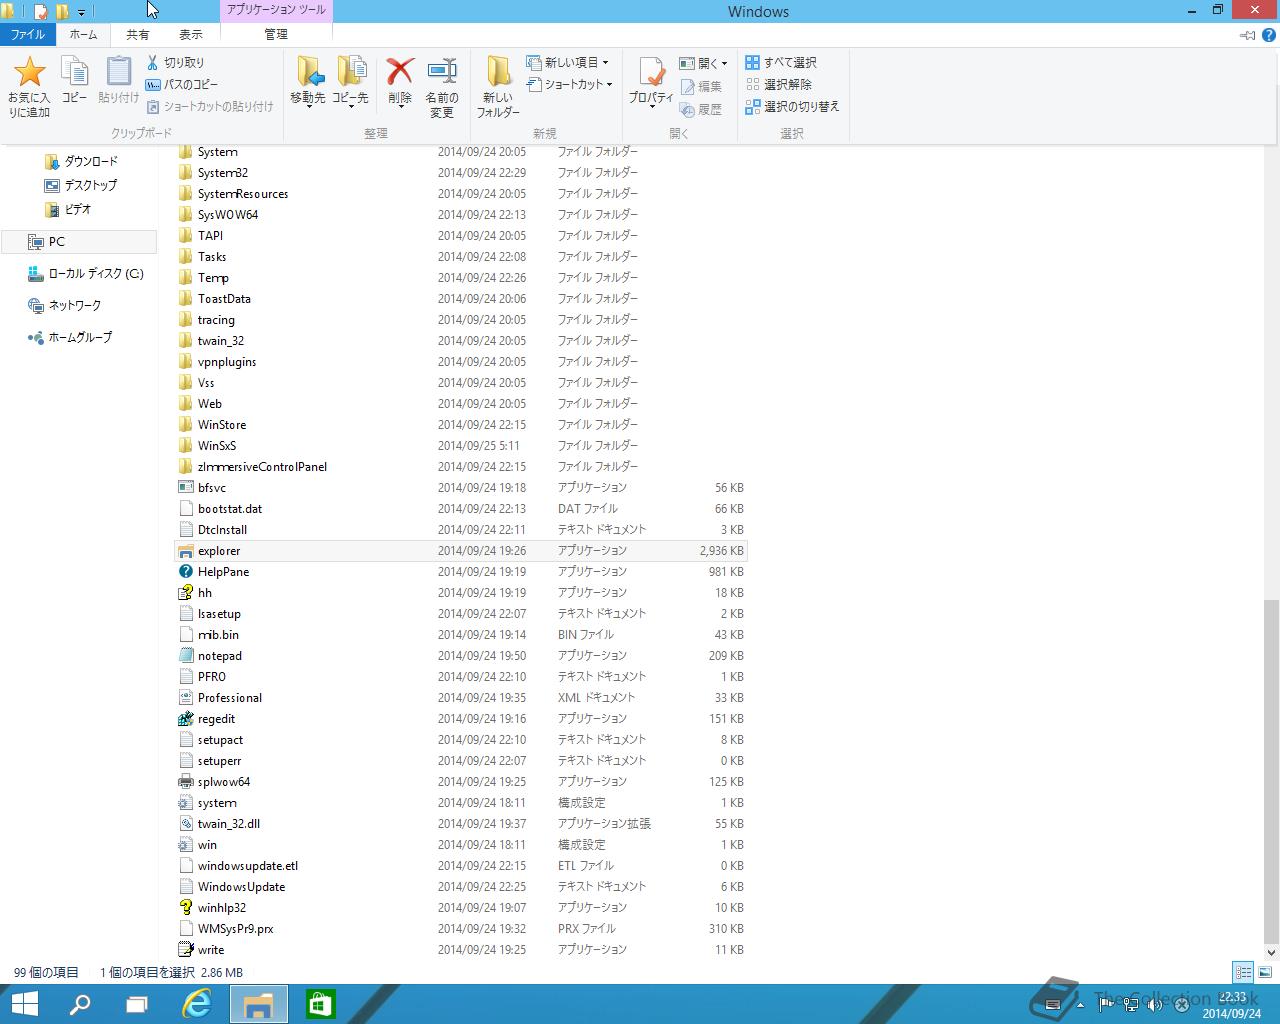Image resolution: width=1280 pixels, height=1024 pixels.
Task: Select the explorer application icon
Action: 185,550
